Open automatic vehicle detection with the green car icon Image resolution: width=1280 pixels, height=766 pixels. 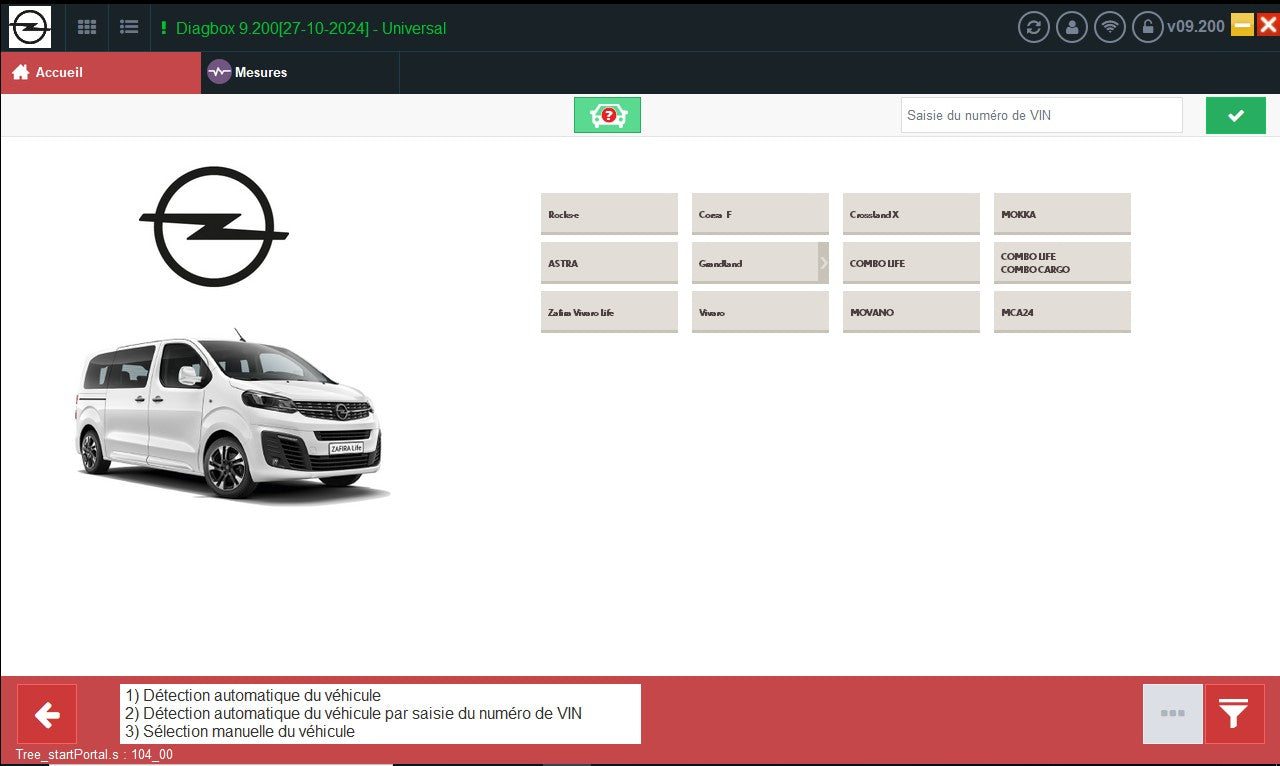(607, 114)
